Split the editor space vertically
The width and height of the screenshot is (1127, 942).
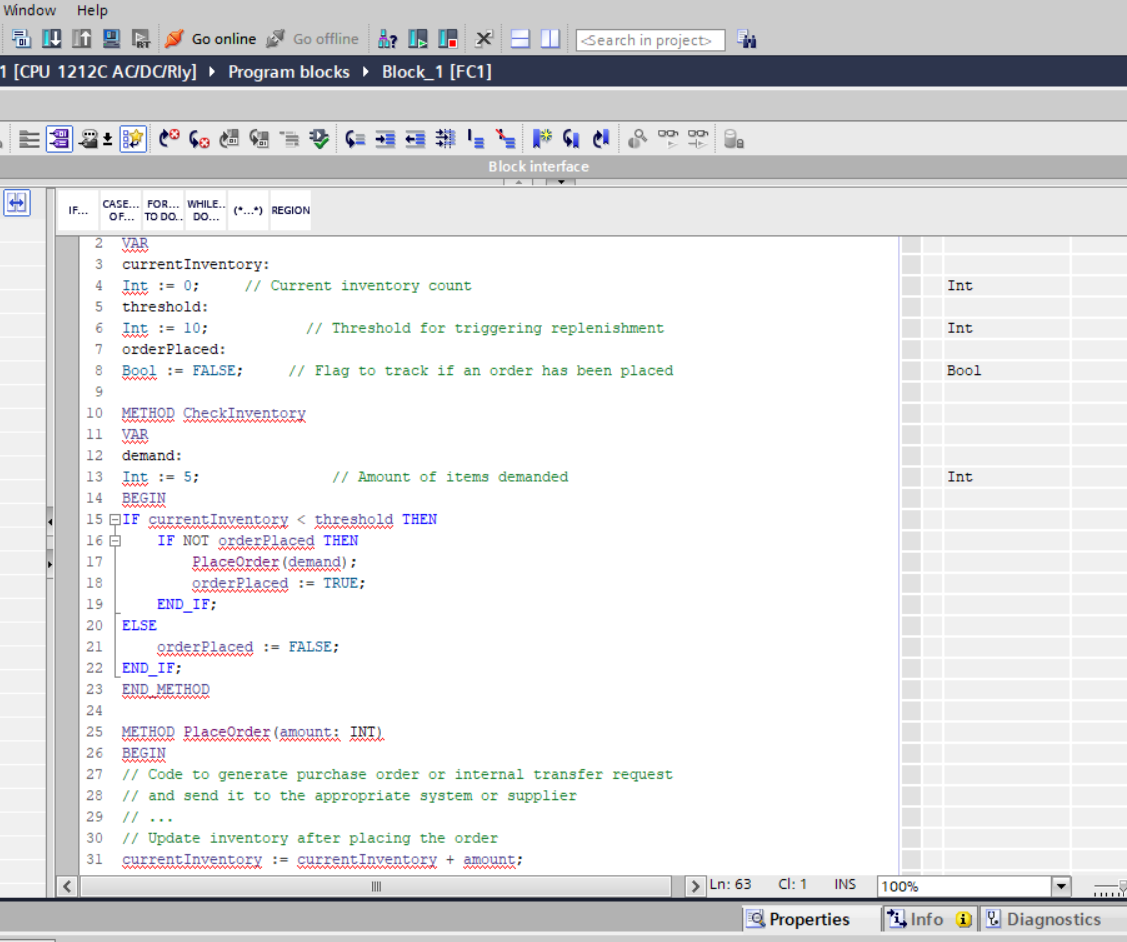click(551, 39)
